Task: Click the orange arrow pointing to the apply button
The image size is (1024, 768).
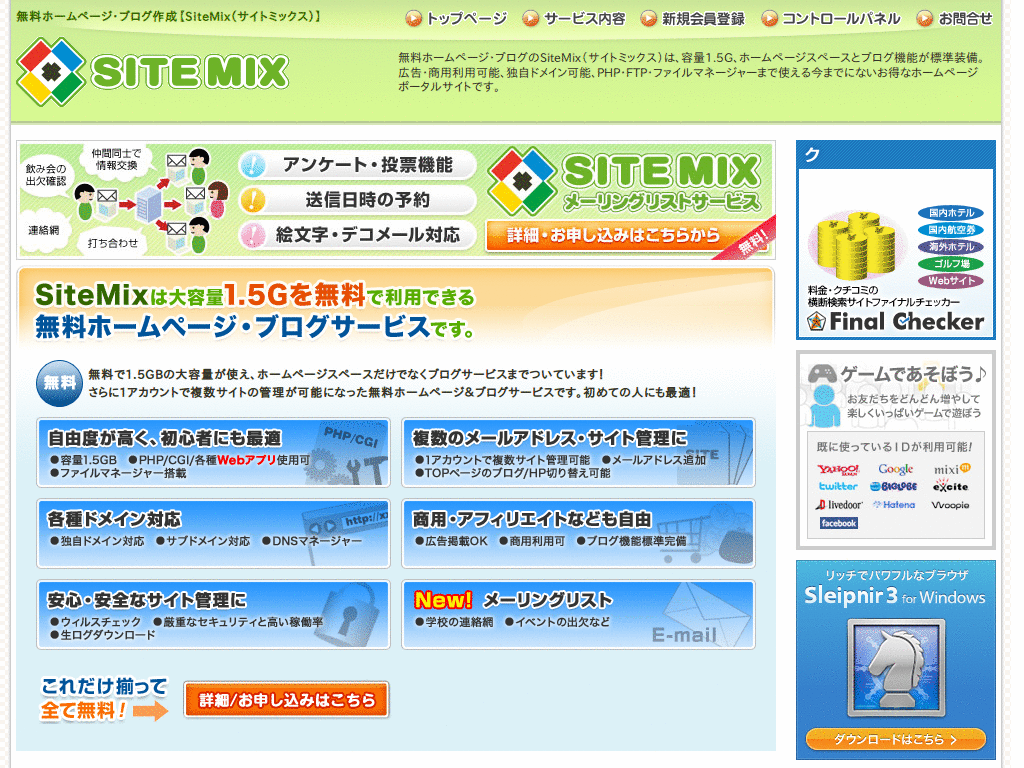Action: [x=151, y=711]
